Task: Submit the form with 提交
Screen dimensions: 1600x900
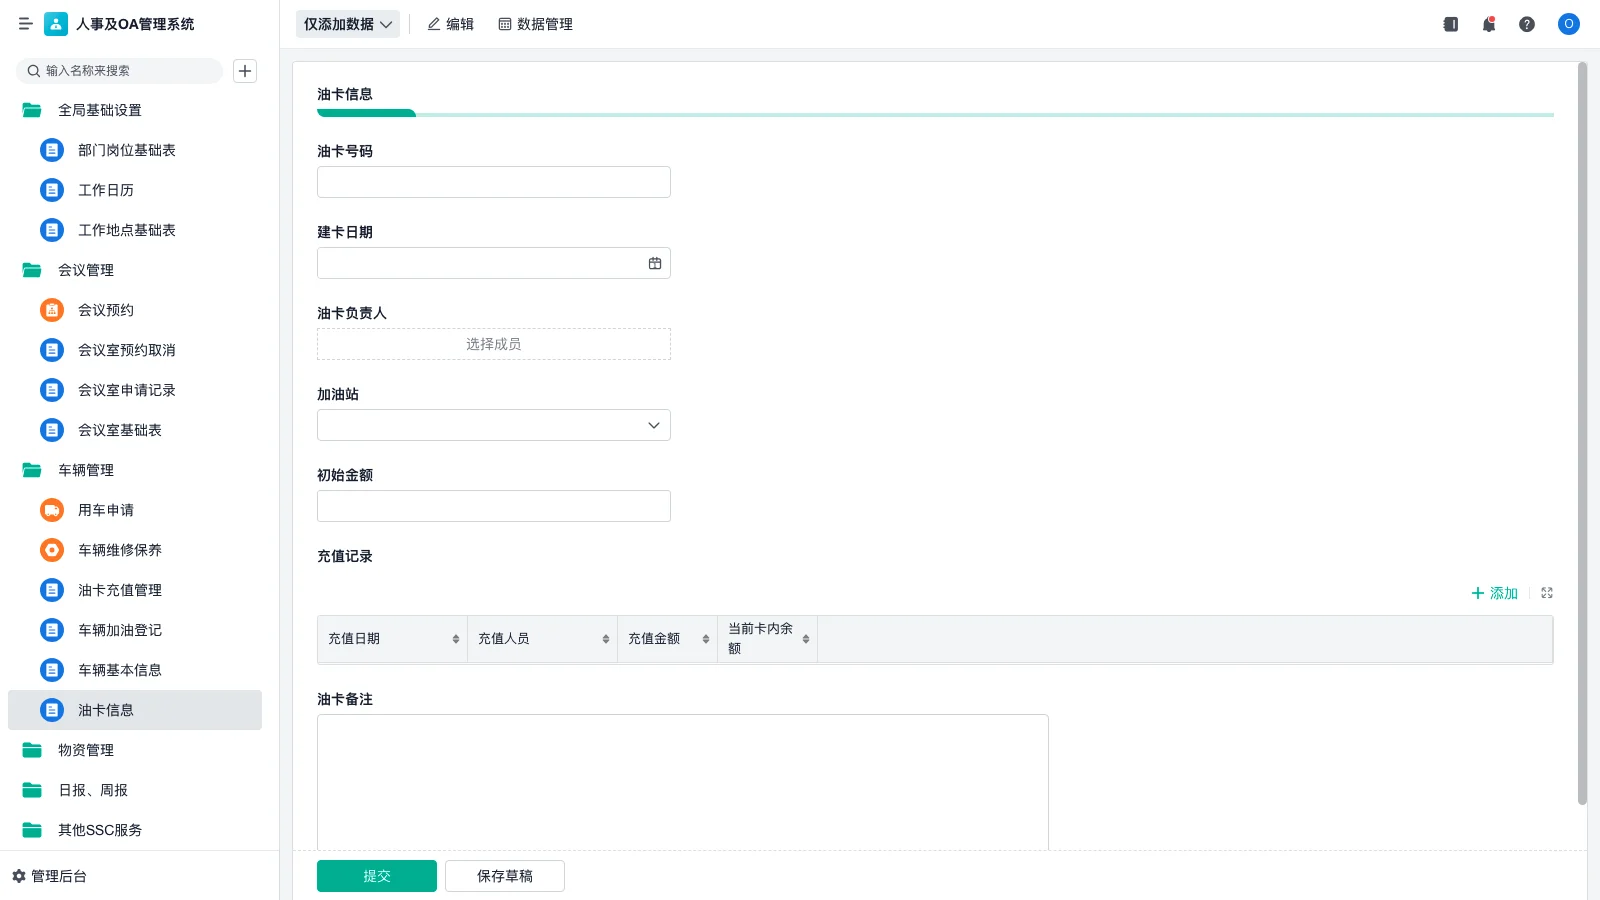Action: pyautogui.click(x=377, y=876)
